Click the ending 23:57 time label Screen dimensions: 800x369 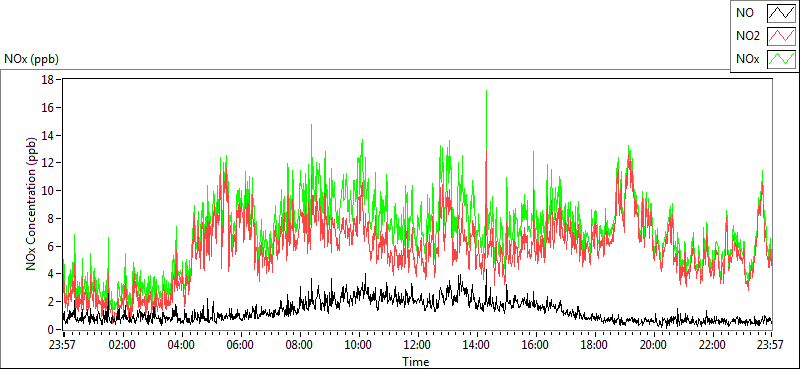[x=771, y=345]
